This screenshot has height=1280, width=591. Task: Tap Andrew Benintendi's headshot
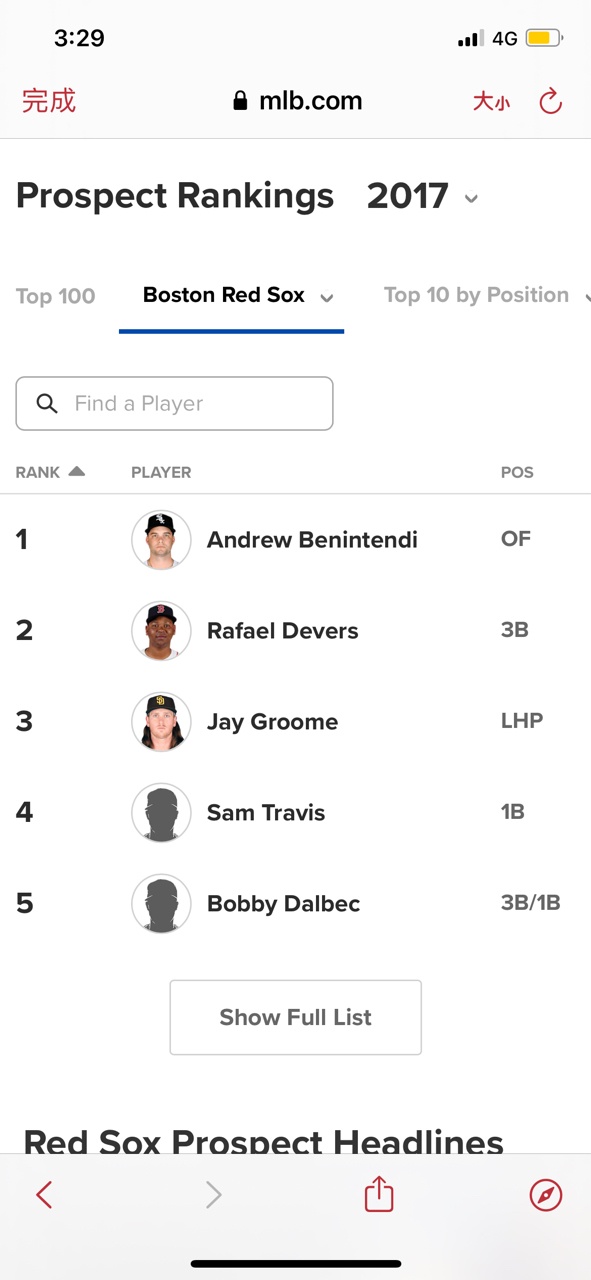[161, 540]
